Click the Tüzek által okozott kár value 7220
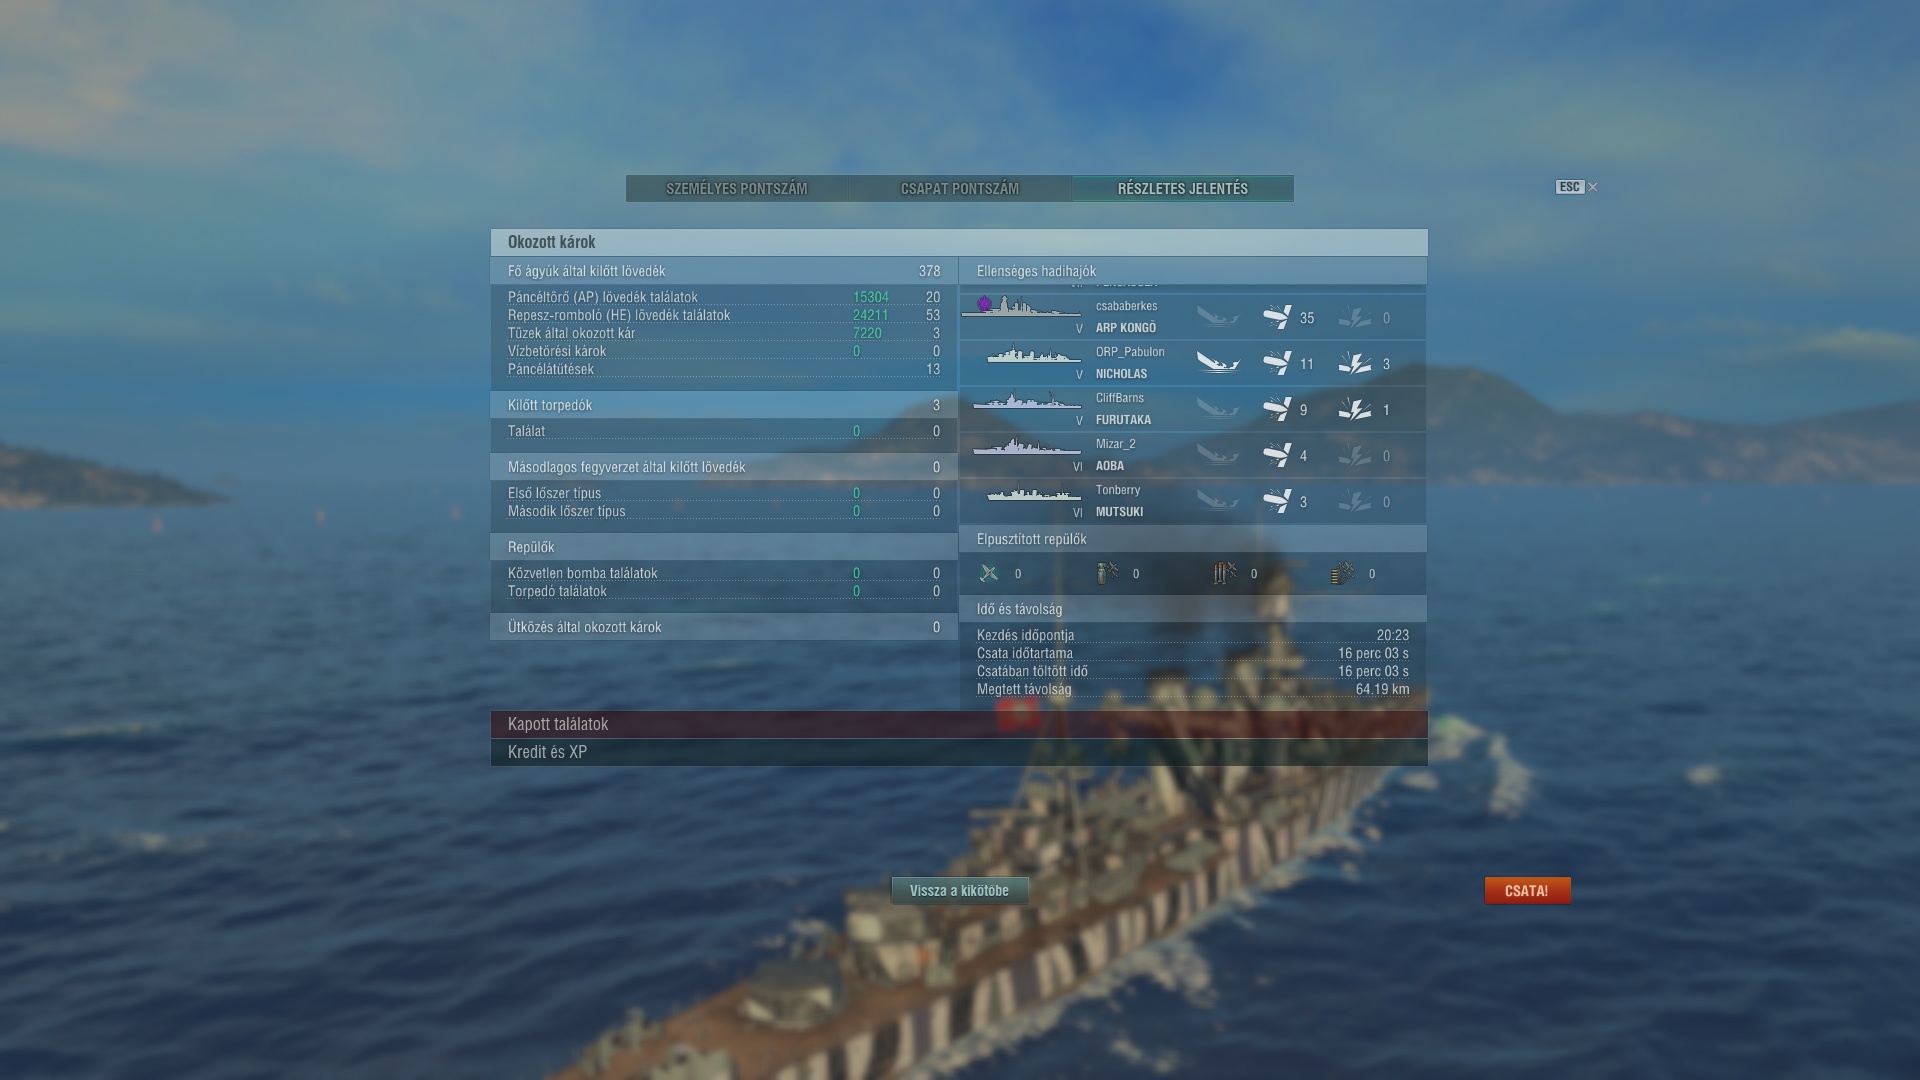1920x1080 pixels. tap(867, 333)
